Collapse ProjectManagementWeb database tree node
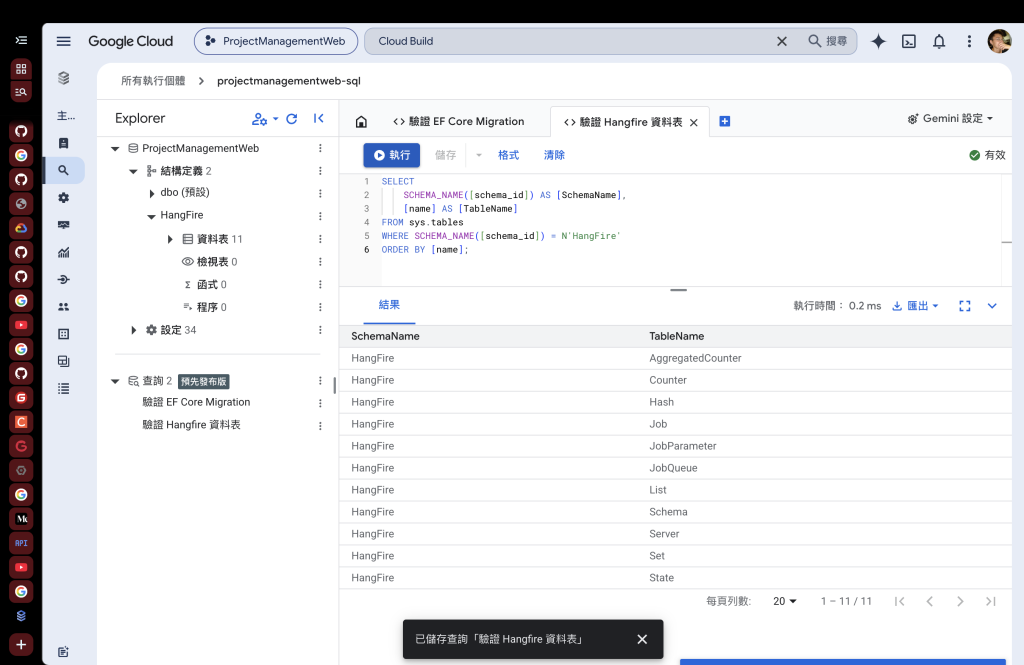This screenshot has height=665, width=1024. tap(115, 149)
